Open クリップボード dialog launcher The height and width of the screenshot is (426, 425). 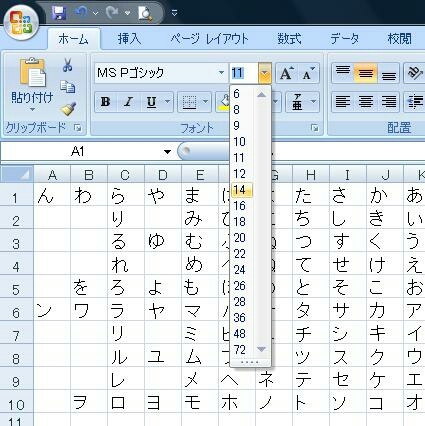coord(78,128)
